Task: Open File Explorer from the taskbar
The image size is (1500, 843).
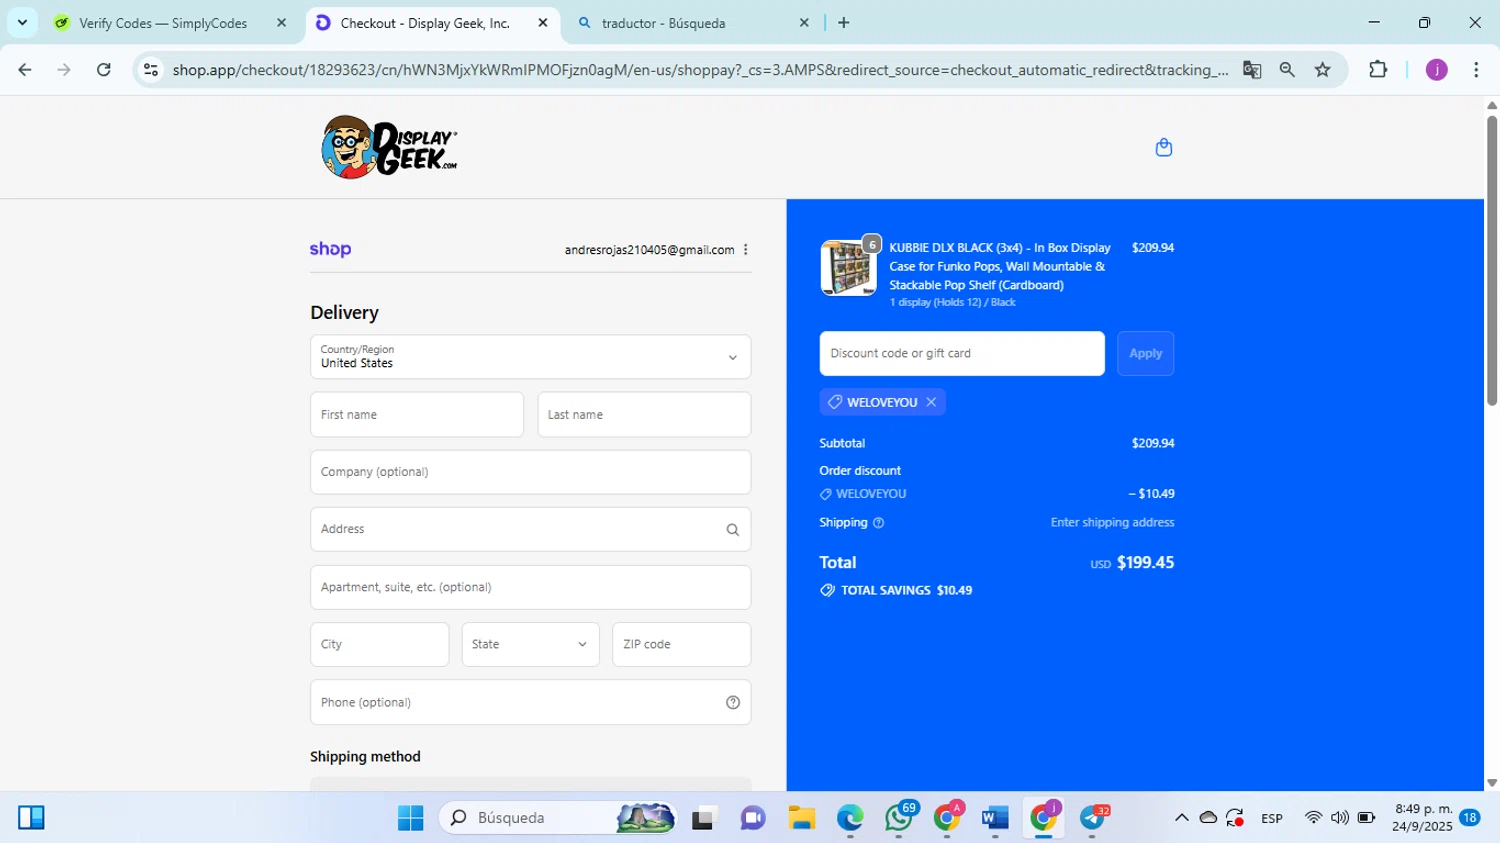Action: click(x=801, y=818)
